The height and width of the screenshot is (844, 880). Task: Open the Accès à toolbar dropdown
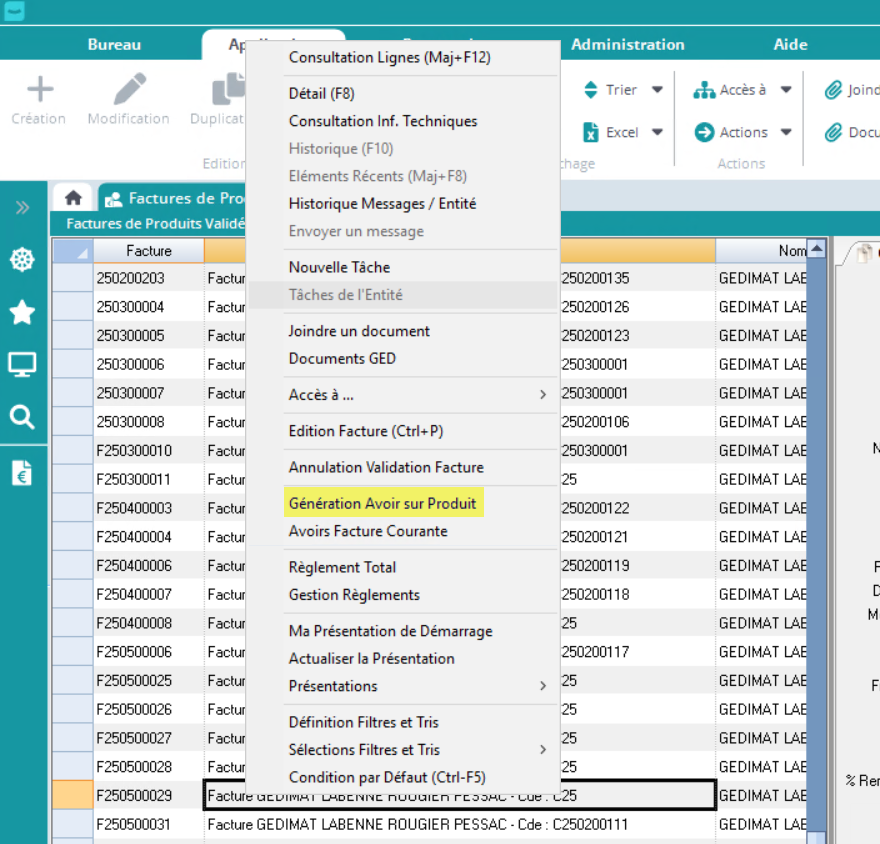[x=786, y=90]
